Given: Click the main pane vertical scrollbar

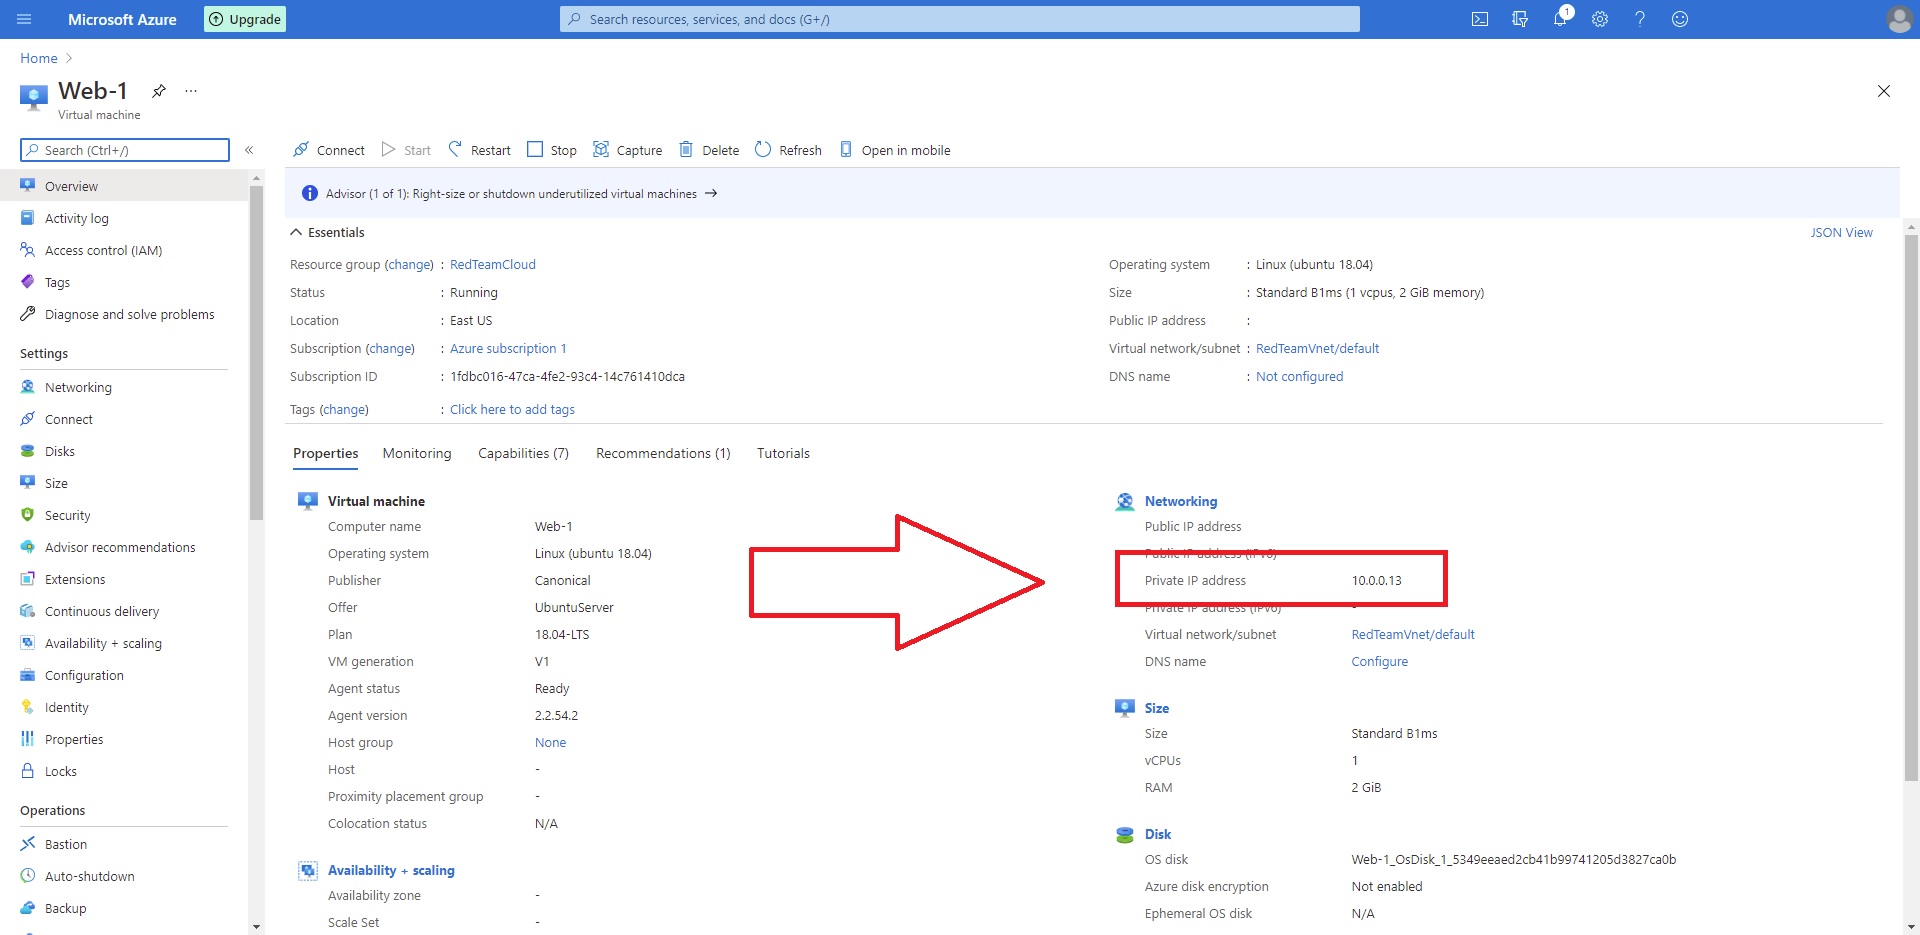Looking at the screenshot, I should click(1911, 508).
